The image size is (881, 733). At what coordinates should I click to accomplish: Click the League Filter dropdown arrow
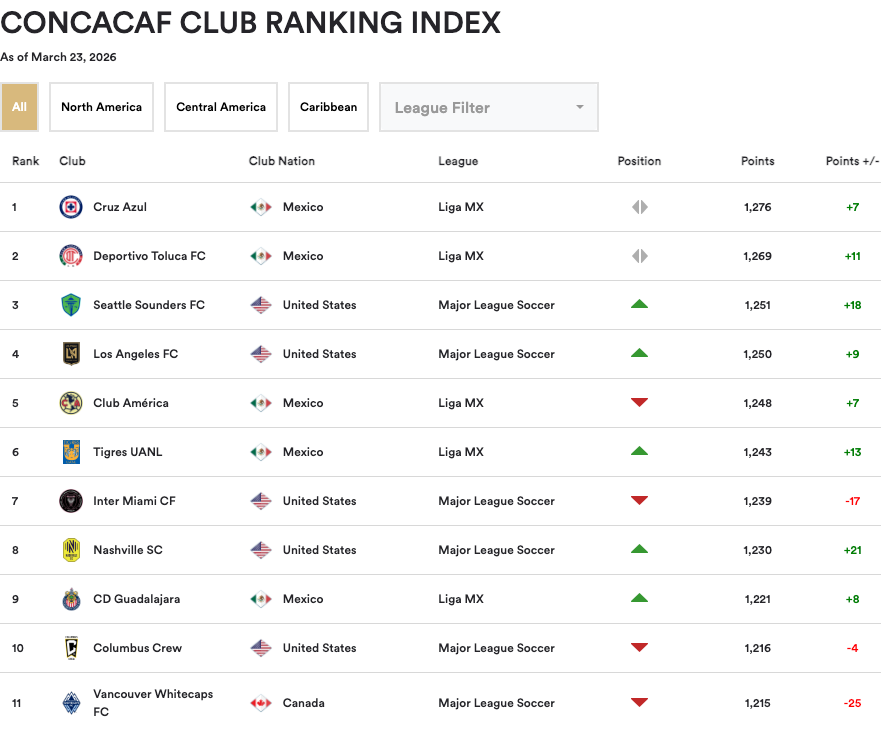tap(579, 108)
